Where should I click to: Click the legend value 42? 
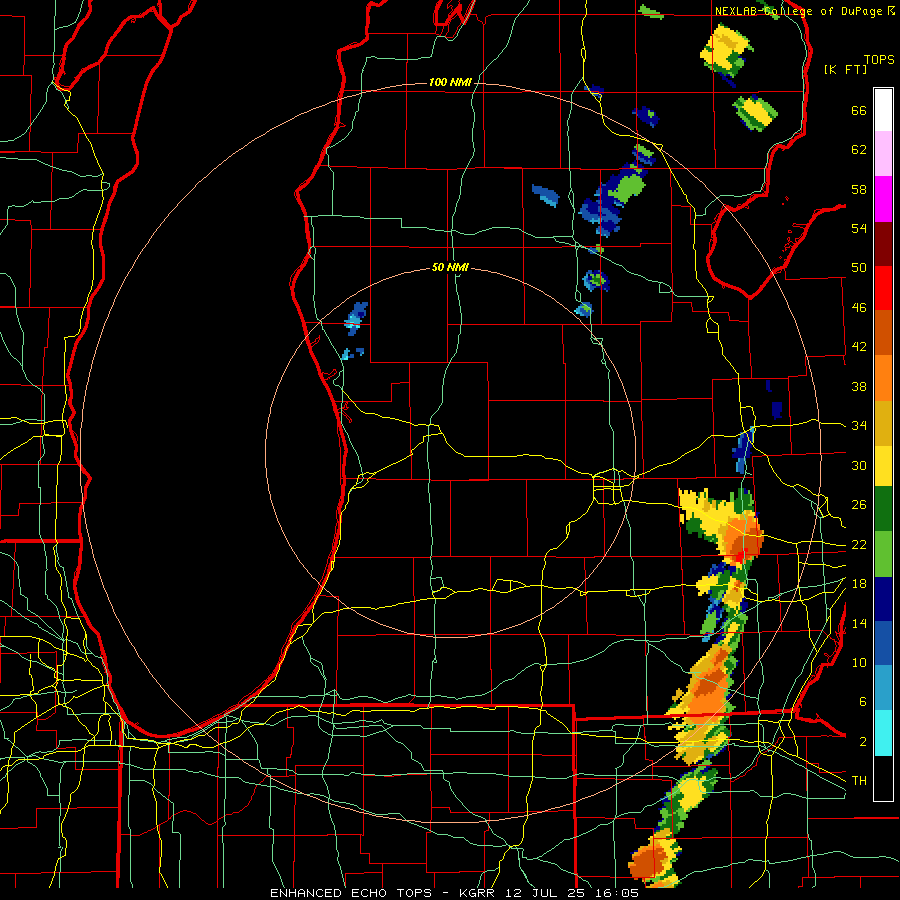click(859, 347)
